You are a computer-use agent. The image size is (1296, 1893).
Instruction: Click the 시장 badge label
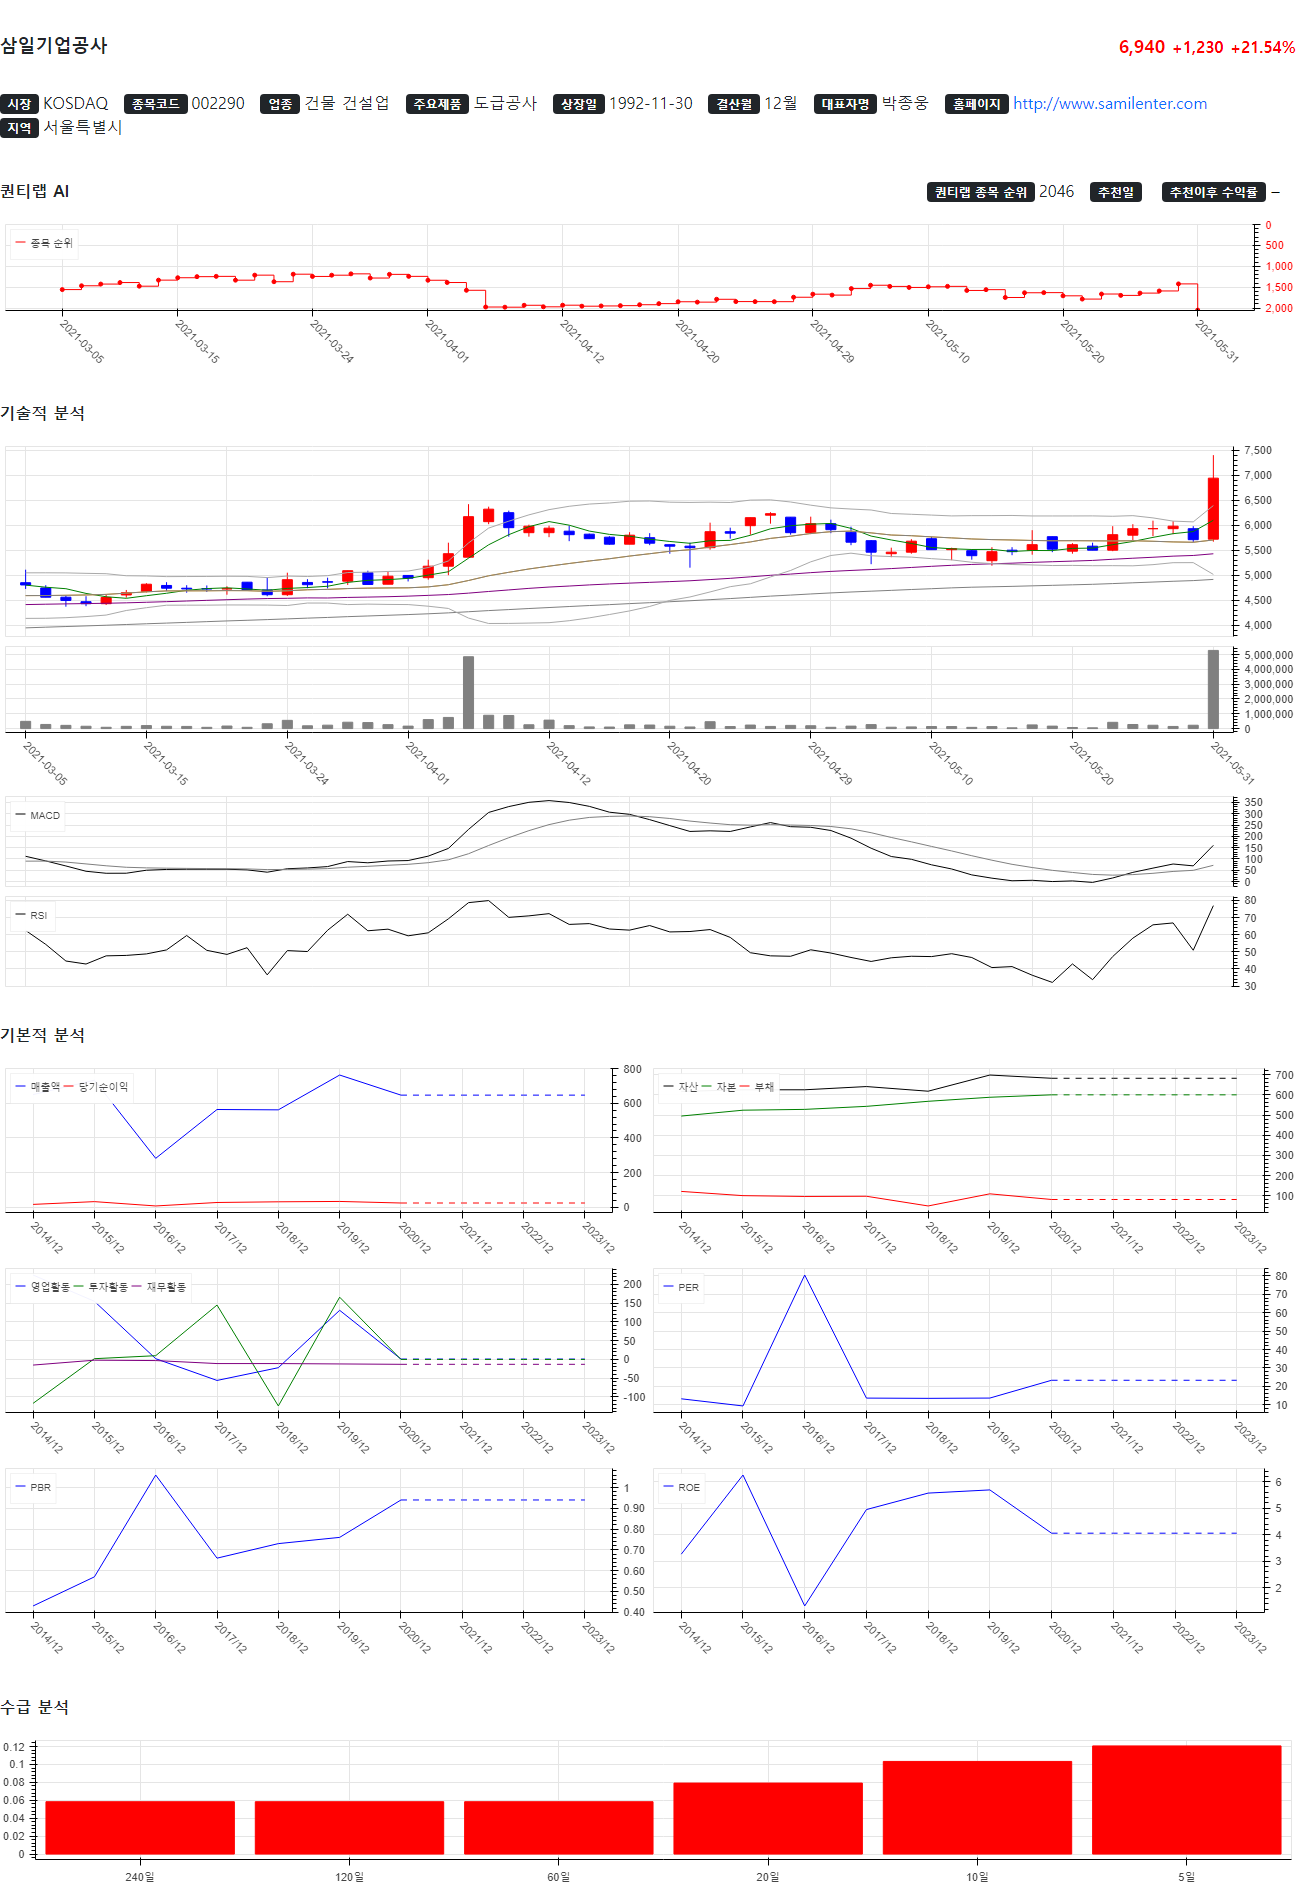[x=19, y=104]
